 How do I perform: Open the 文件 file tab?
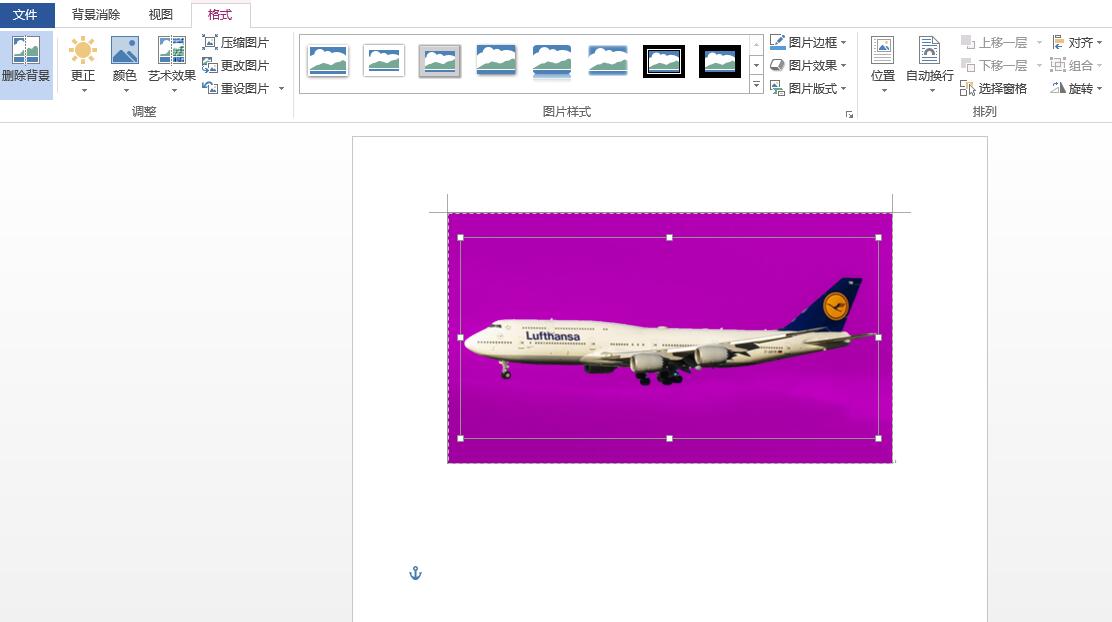[x=26, y=14]
